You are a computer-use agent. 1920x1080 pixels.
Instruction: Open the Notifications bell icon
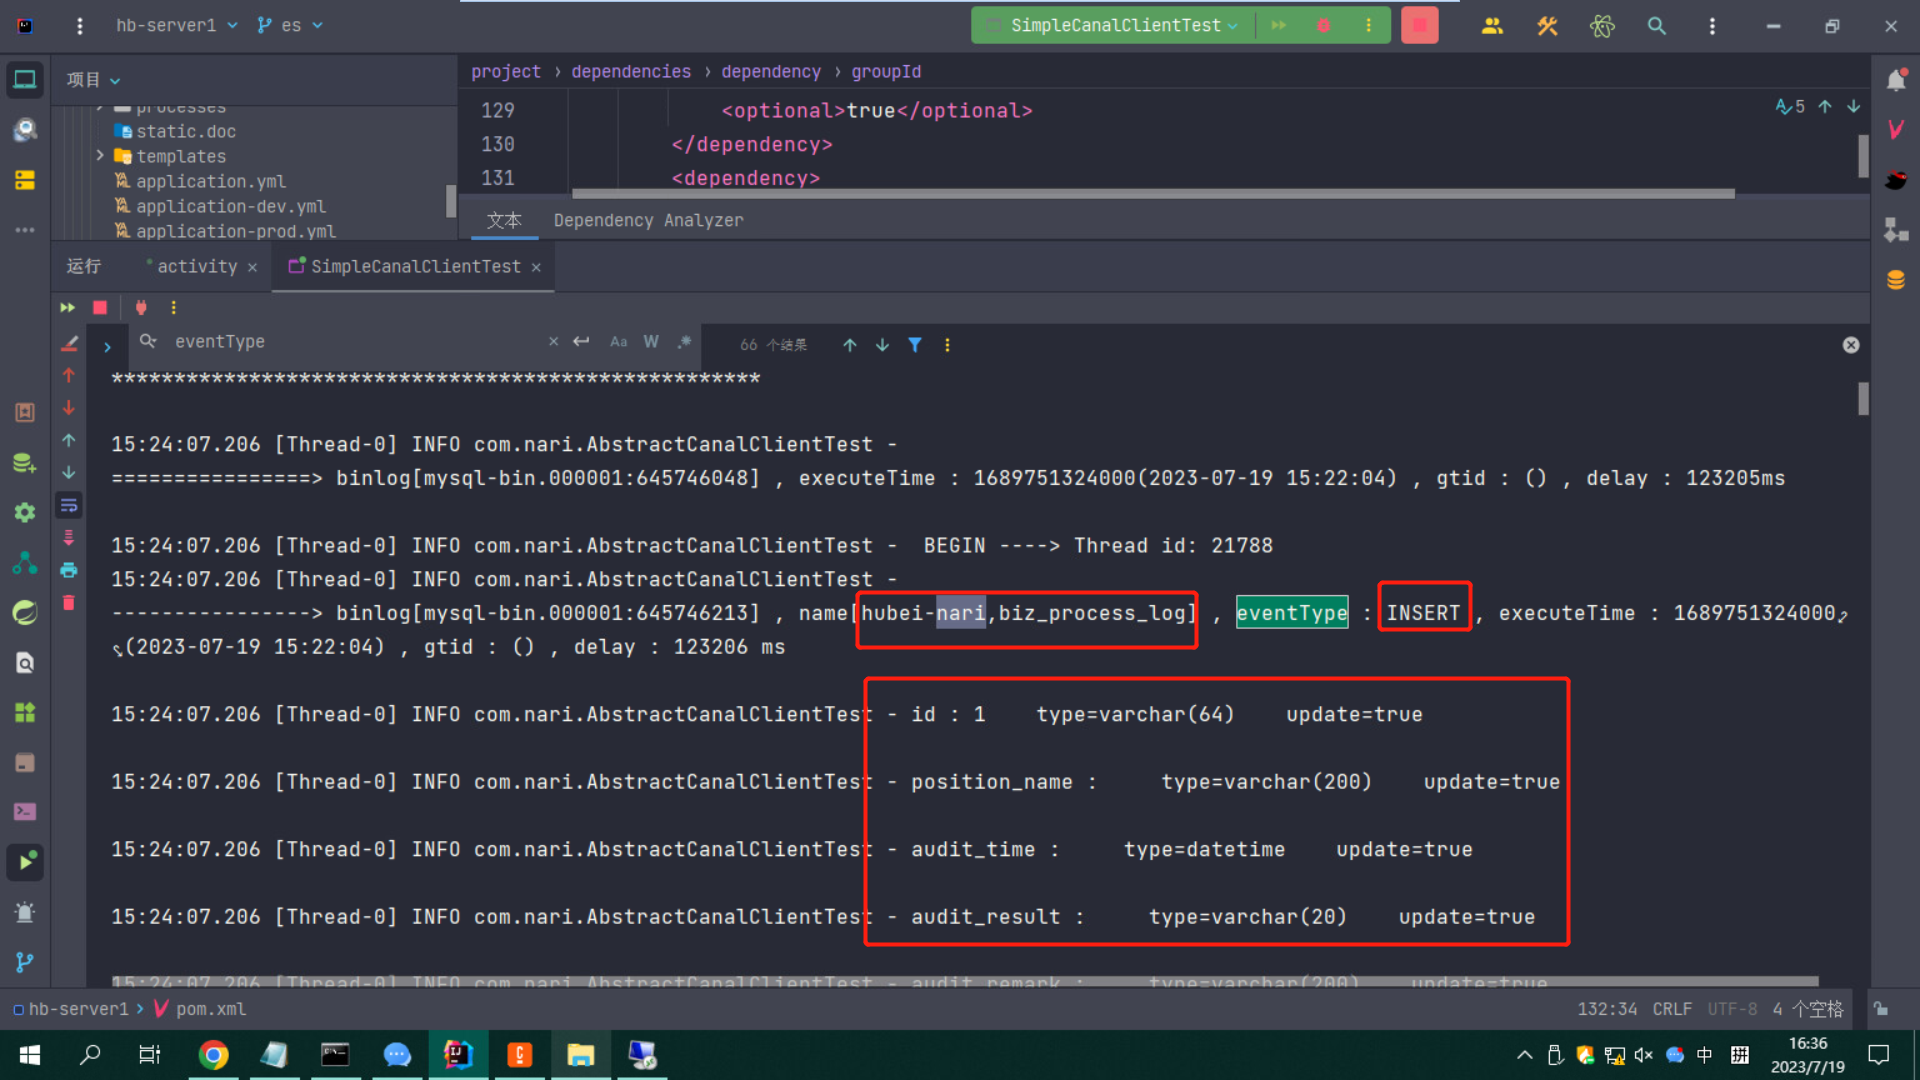point(1896,80)
